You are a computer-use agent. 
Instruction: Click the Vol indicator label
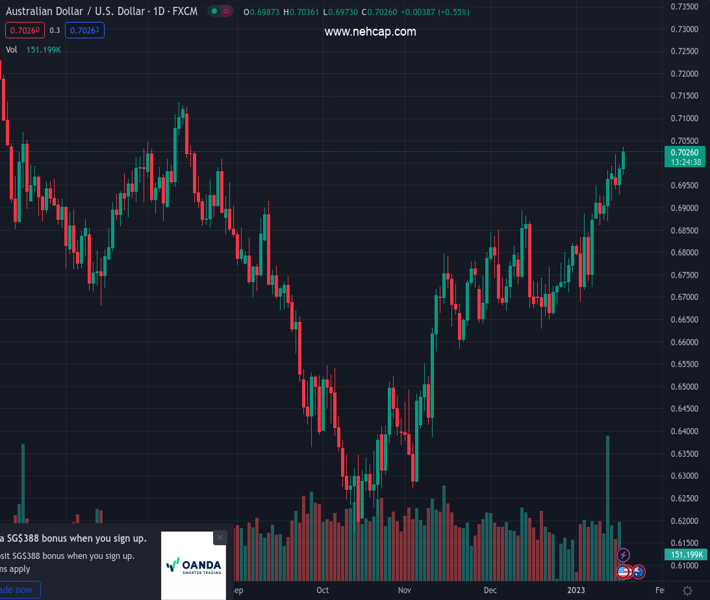[12, 49]
